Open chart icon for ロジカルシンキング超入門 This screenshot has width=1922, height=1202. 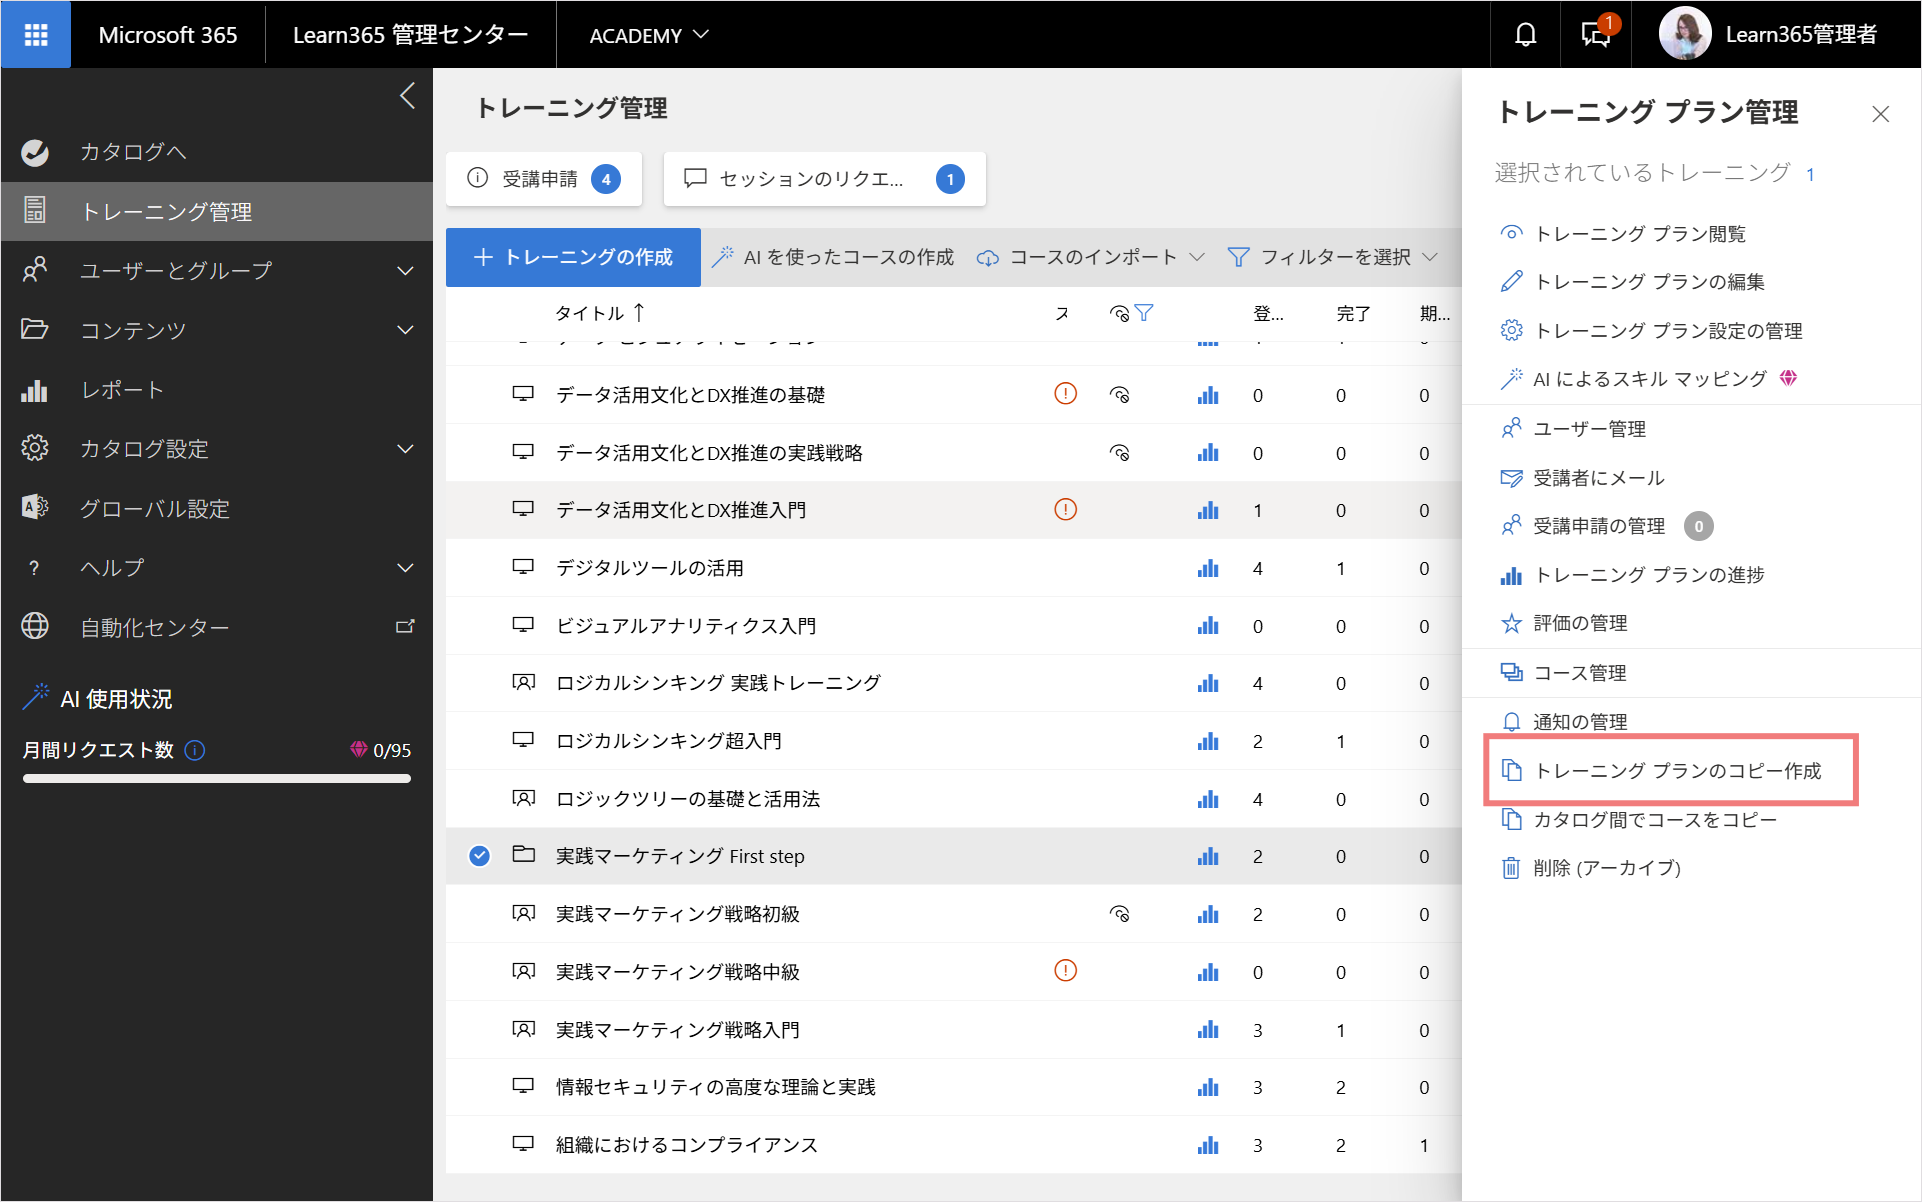coord(1208,741)
